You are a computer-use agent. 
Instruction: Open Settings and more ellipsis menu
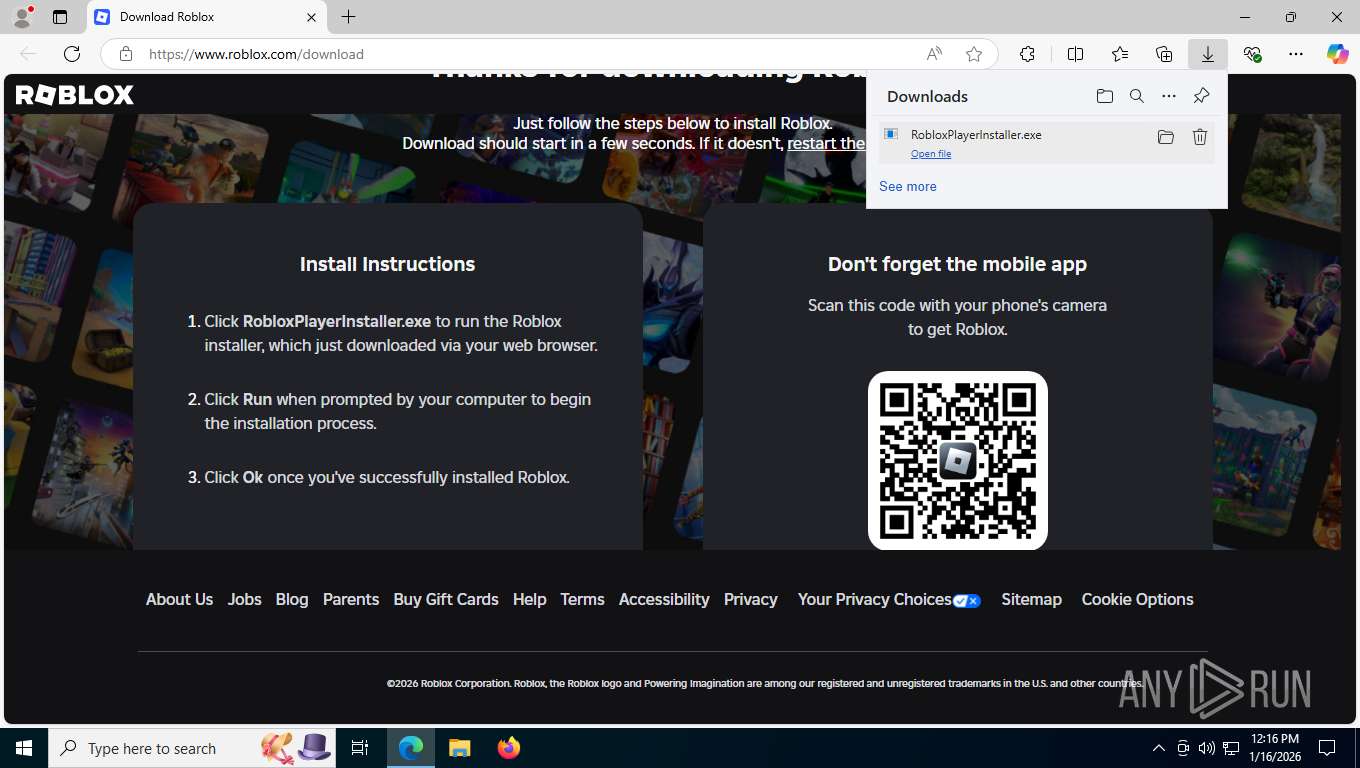pos(1296,54)
